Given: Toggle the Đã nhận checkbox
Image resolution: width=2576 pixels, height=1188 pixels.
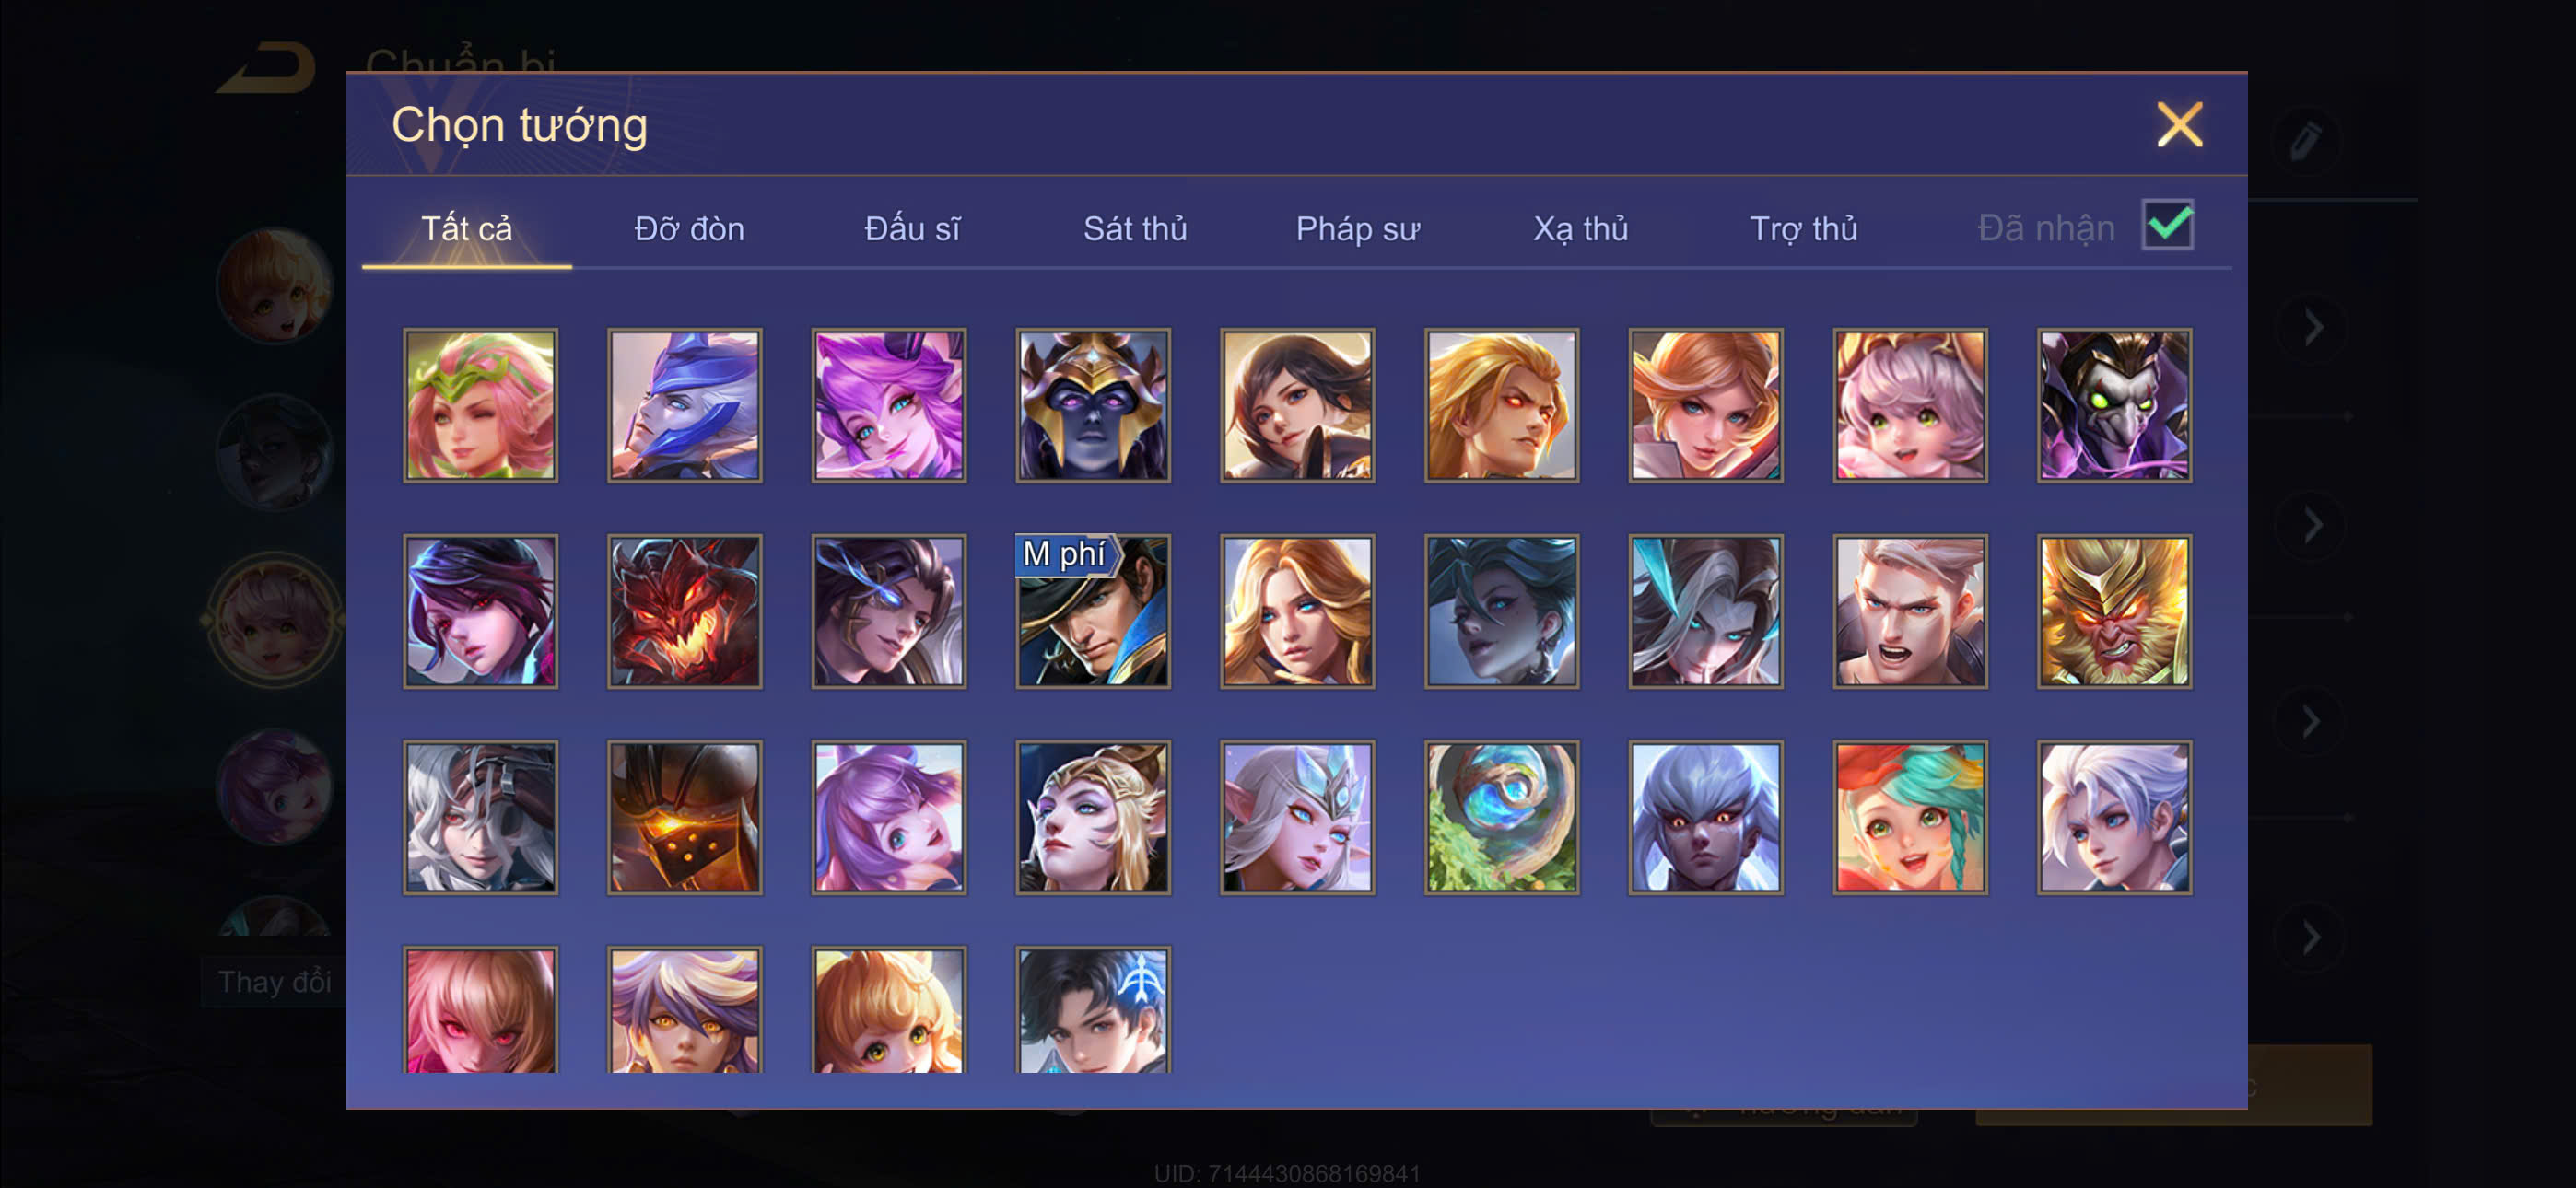Looking at the screenshot, I should [x=2167, y=225].
